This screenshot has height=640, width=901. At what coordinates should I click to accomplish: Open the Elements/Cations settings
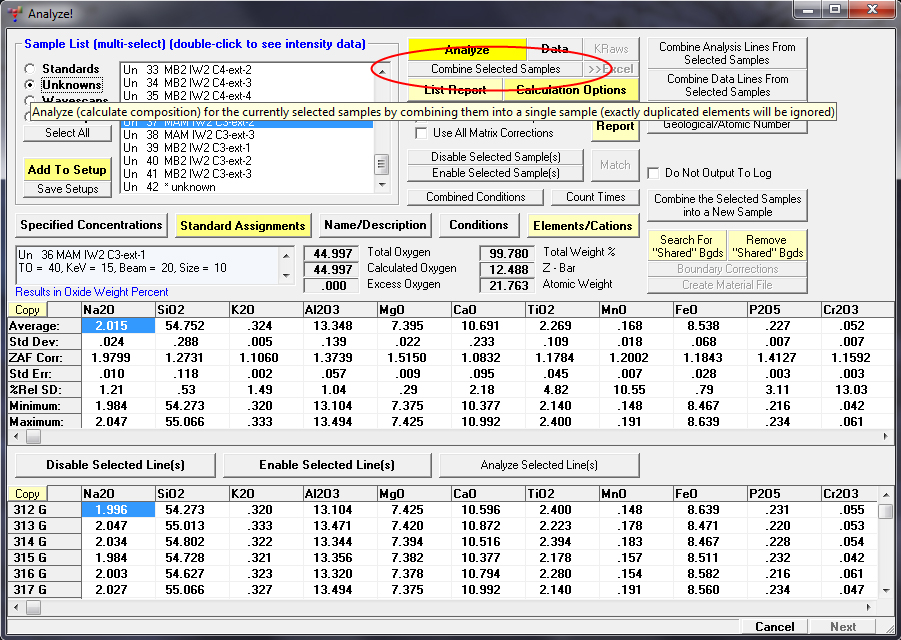click(582, 226)
